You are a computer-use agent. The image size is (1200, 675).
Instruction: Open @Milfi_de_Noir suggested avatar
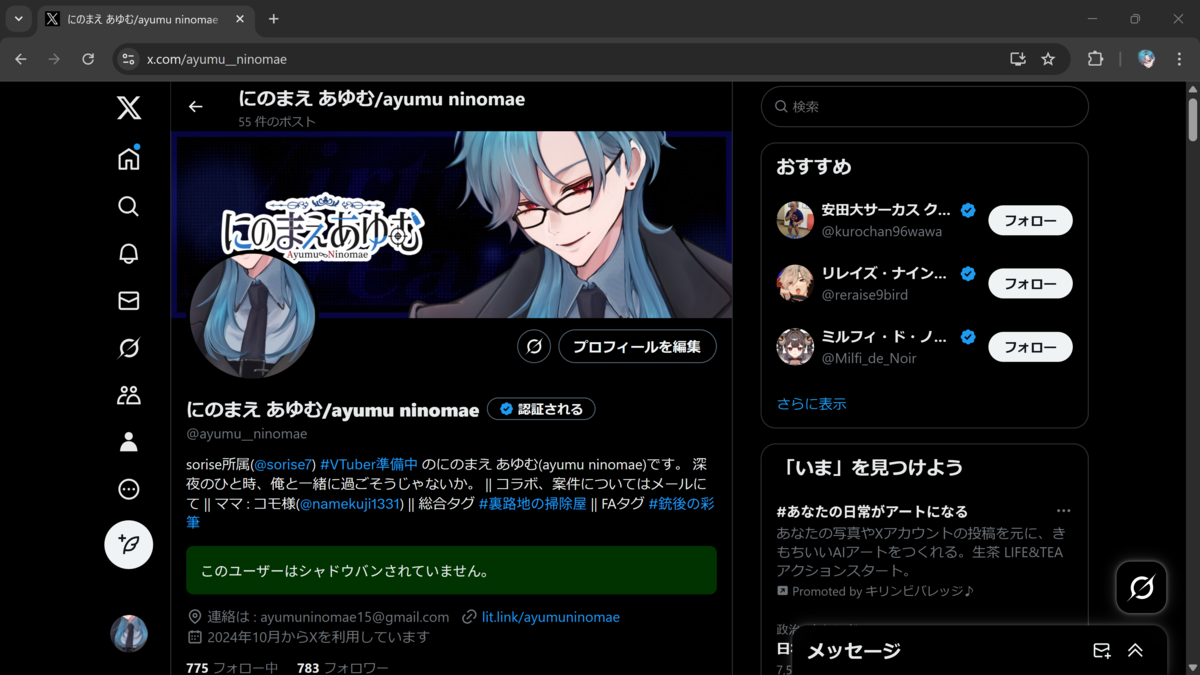click(x=795, y=347)
